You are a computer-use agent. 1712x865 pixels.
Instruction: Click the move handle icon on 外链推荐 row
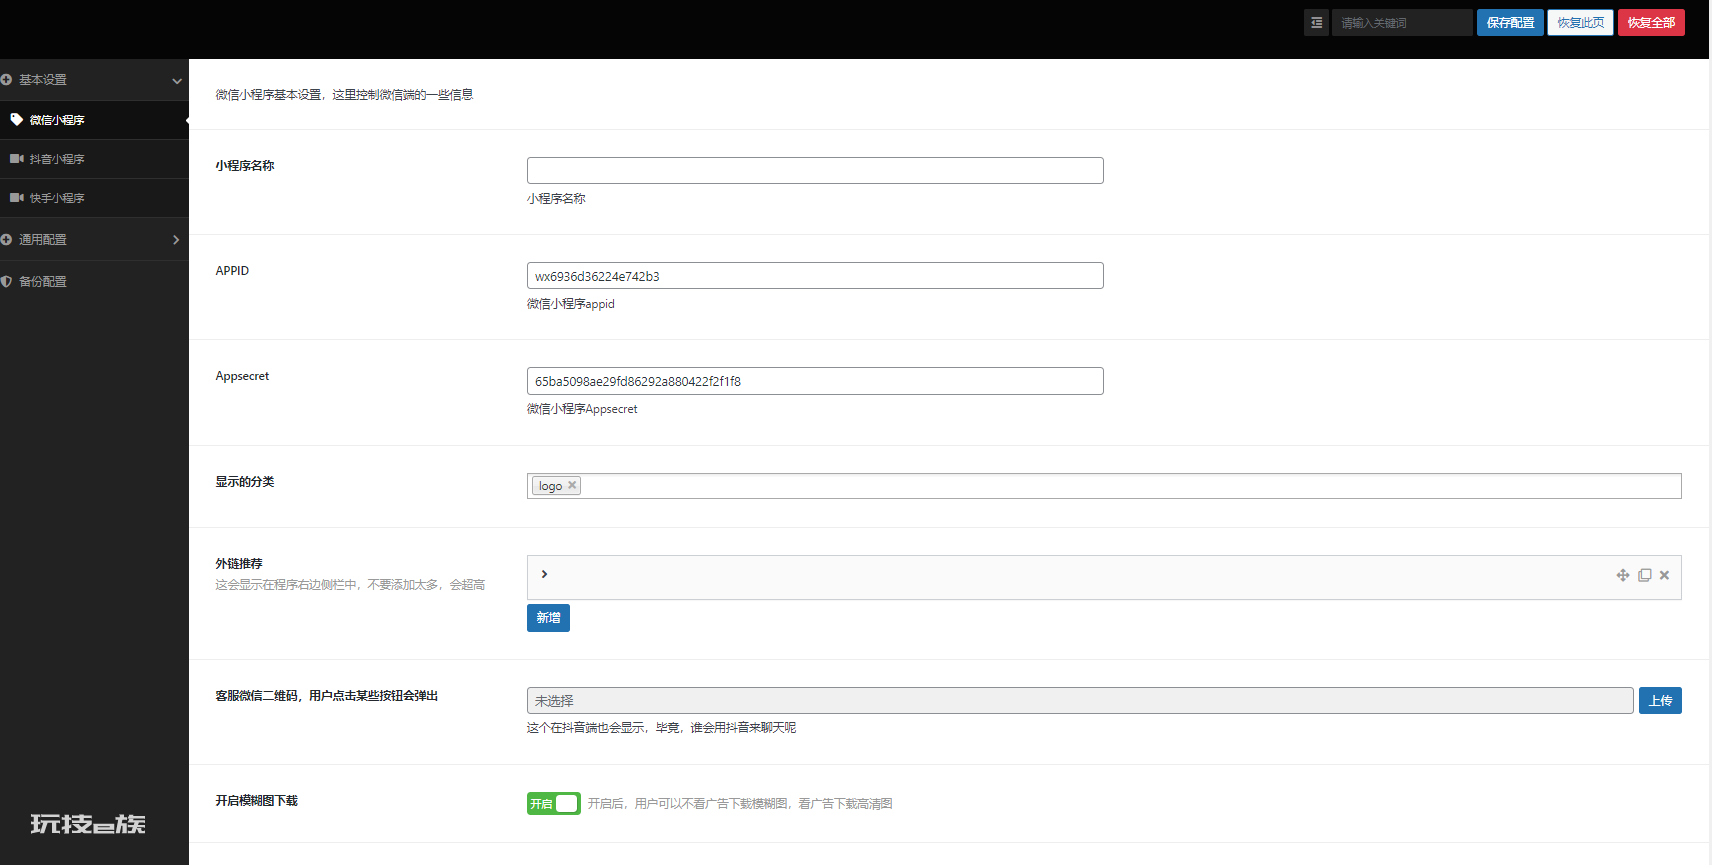click(1623, 575)
